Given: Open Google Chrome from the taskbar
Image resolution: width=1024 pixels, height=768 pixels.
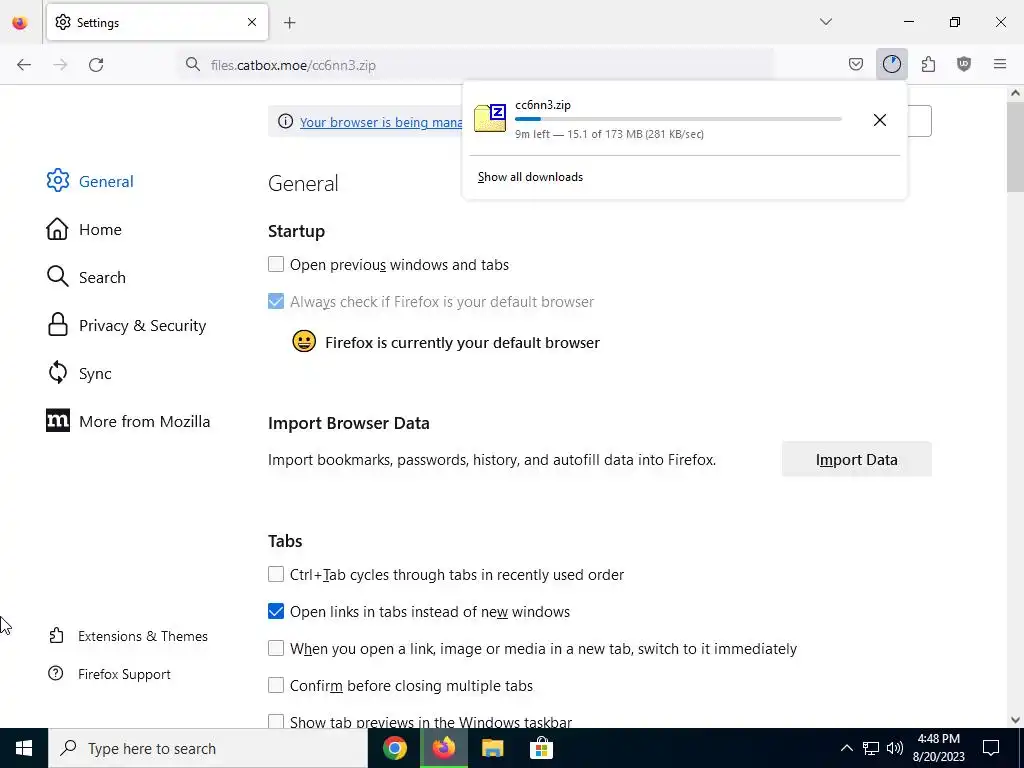Looking at the screenshot, I should (394, 748).
